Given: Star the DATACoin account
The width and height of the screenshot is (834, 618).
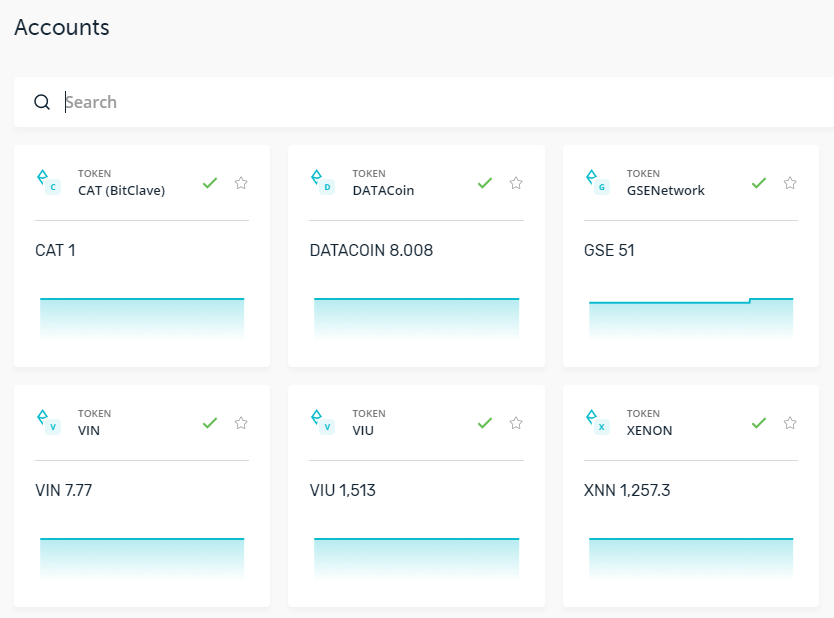Looking at the screenshot, I should click(x=516, y=183).
